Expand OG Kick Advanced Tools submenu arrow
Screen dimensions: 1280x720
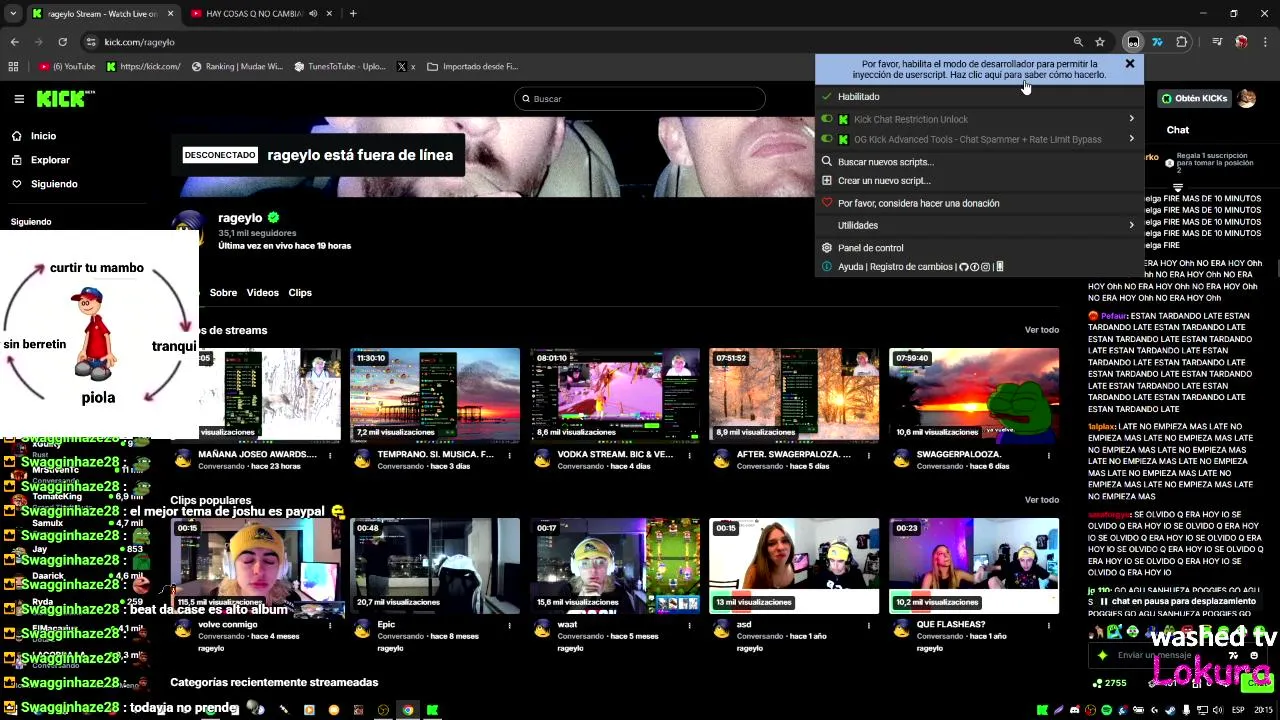point(1131,139)
